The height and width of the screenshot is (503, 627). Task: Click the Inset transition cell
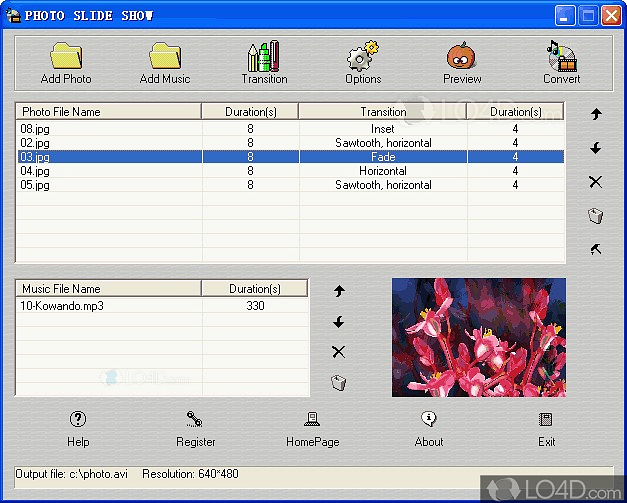click(383, 129)
